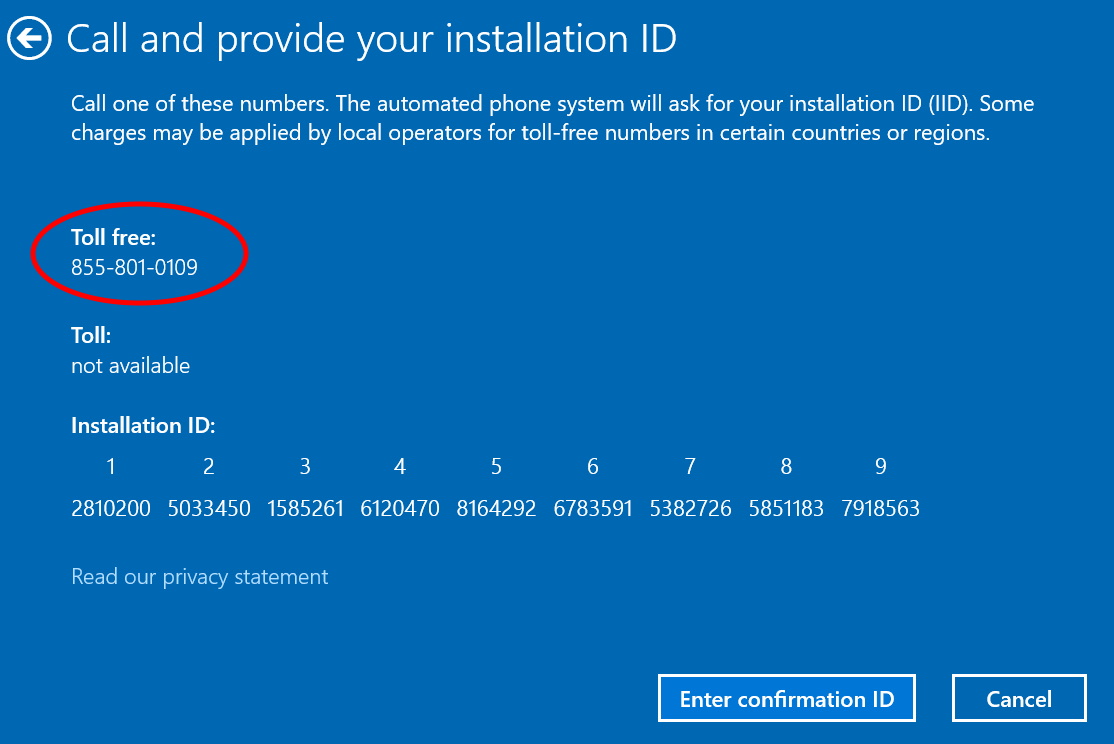
Task: Click installation ID block 6120470
Action: (400, 508)
